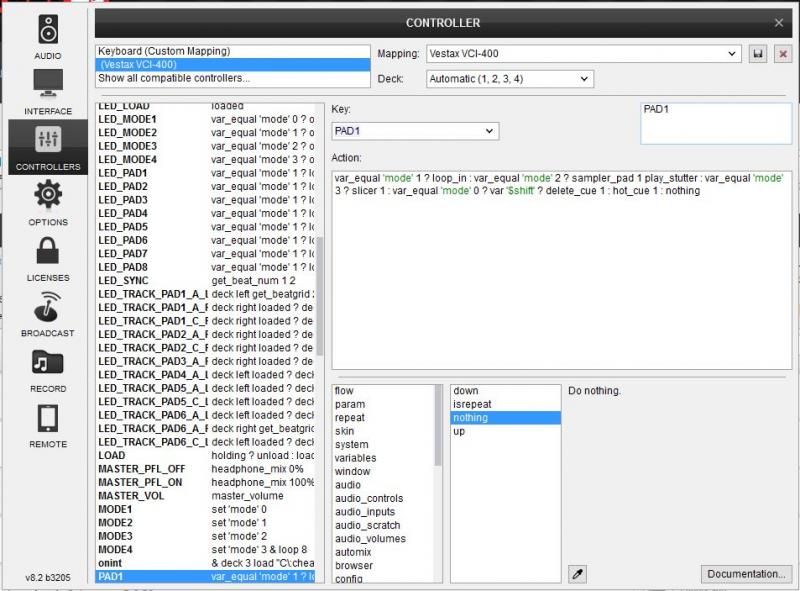Viewport: 800px width, 591px height.
Task: Open the Remote settings section
Action: coord(47,423)
